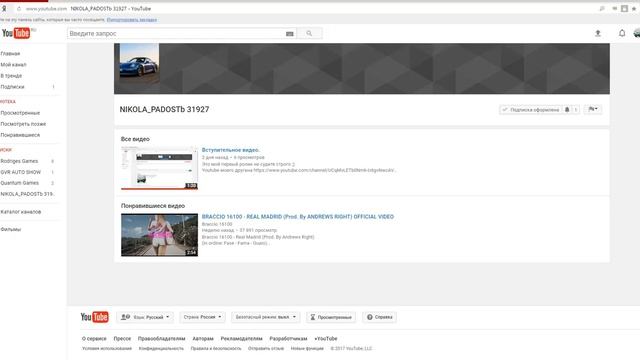Open Условия использования footer link
The height and width of the screenshot is (360, 640).
coord(107,349)
